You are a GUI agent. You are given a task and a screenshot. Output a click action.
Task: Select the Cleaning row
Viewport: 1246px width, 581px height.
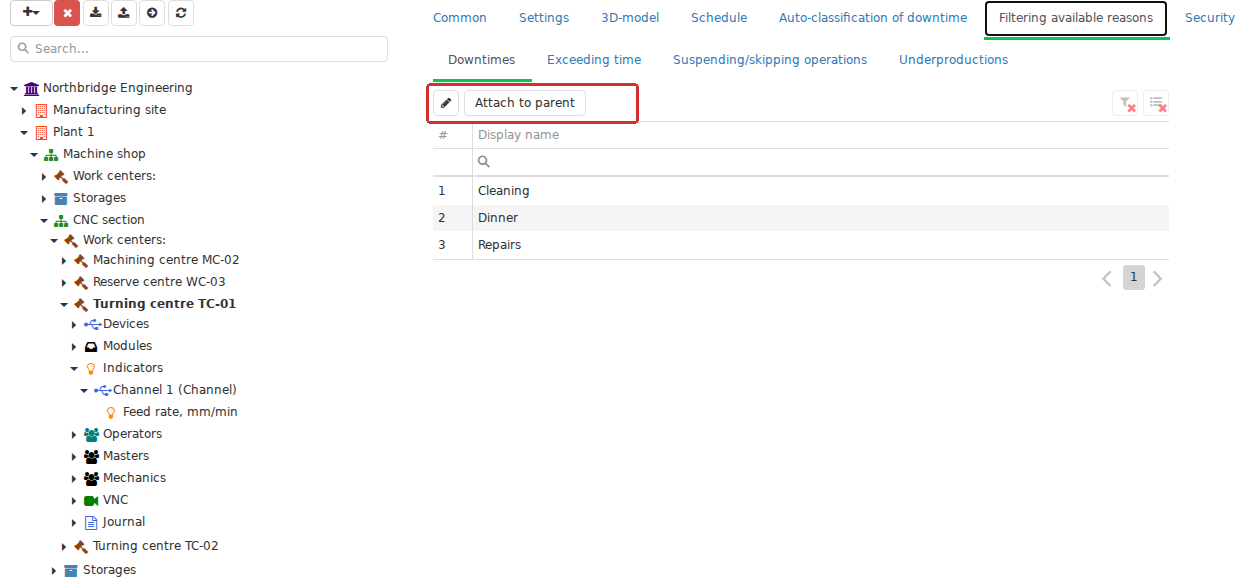(801, 191)
